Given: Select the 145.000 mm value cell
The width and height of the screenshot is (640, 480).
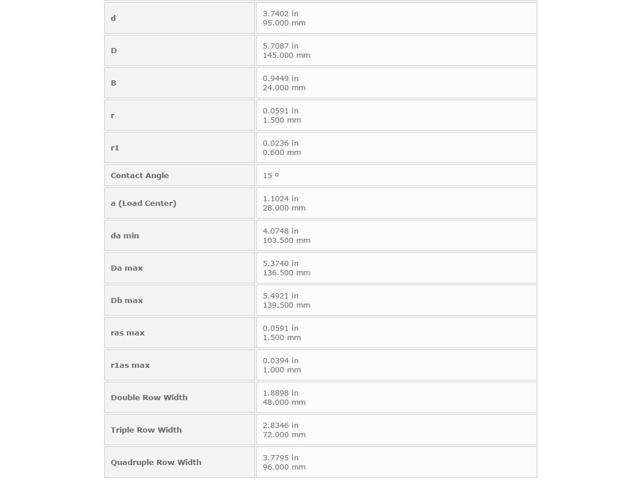Looking at the screenshot, I should [396, 51].
